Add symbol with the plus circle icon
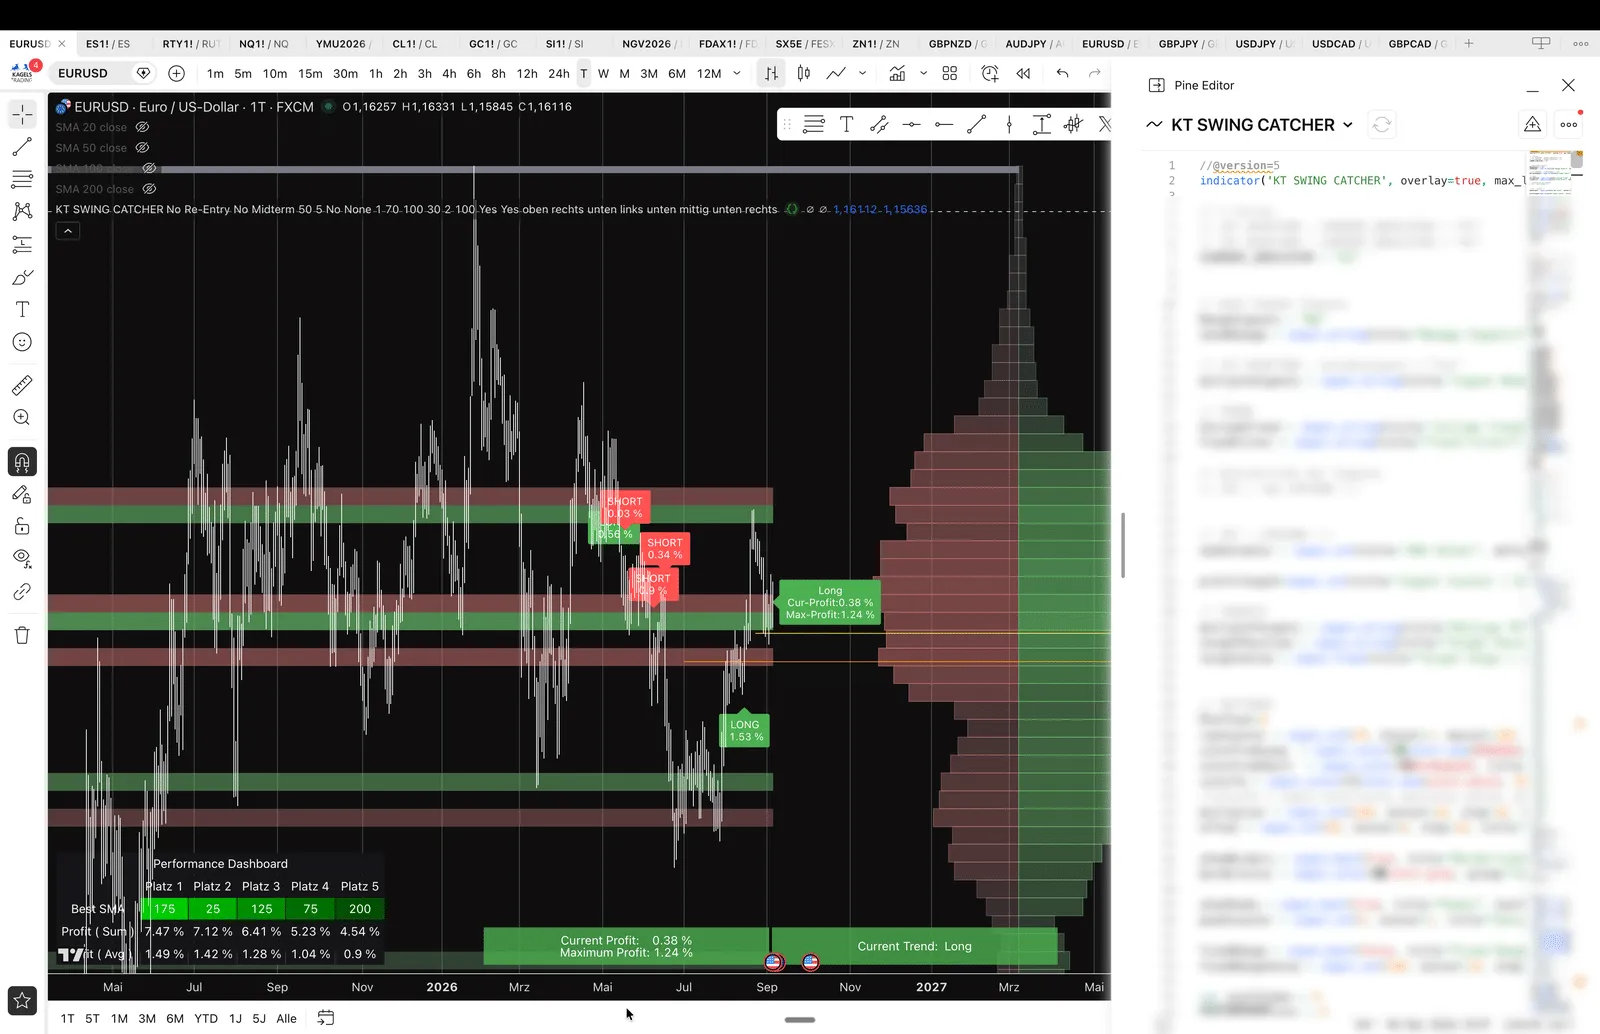 tap(177, 73)
